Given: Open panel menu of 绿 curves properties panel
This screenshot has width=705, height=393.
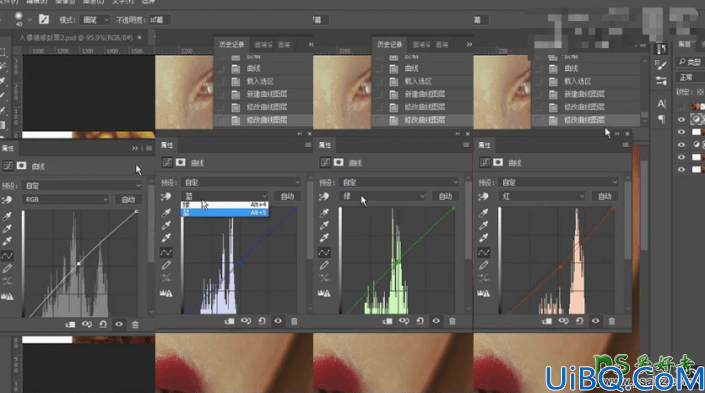Looking at the screenshot, I should [x=466, y=145].
